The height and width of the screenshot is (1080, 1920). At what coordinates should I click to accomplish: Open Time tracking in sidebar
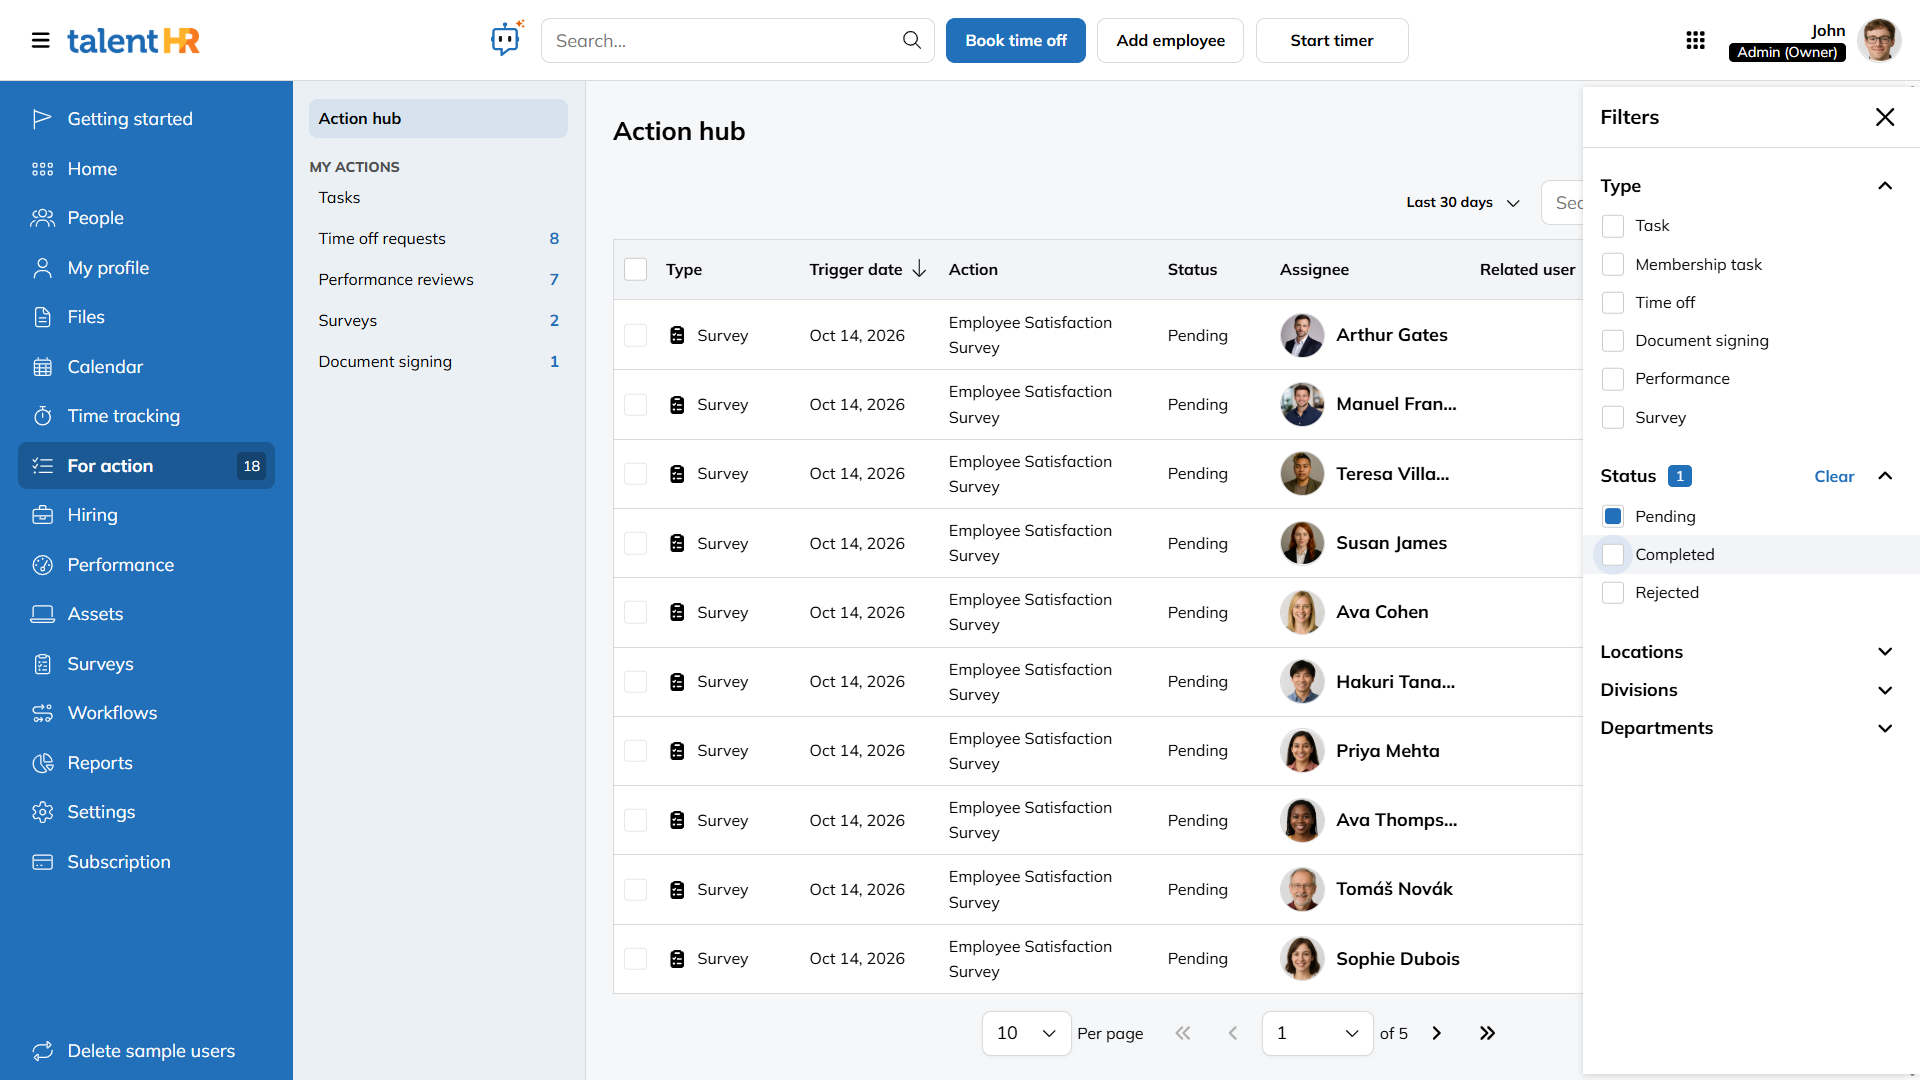pos(146,416)
